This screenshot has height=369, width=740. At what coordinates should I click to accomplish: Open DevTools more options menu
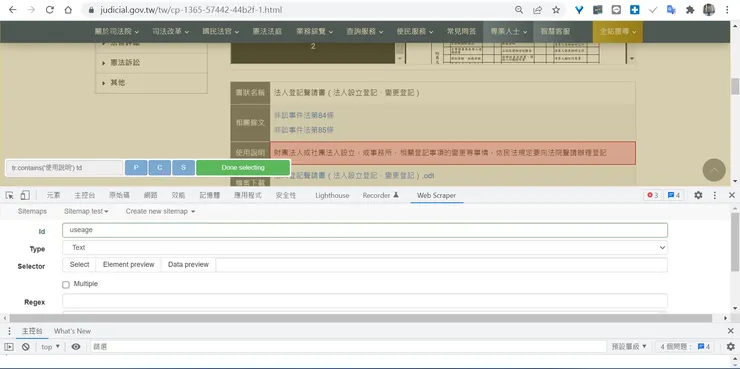point(715,195)
